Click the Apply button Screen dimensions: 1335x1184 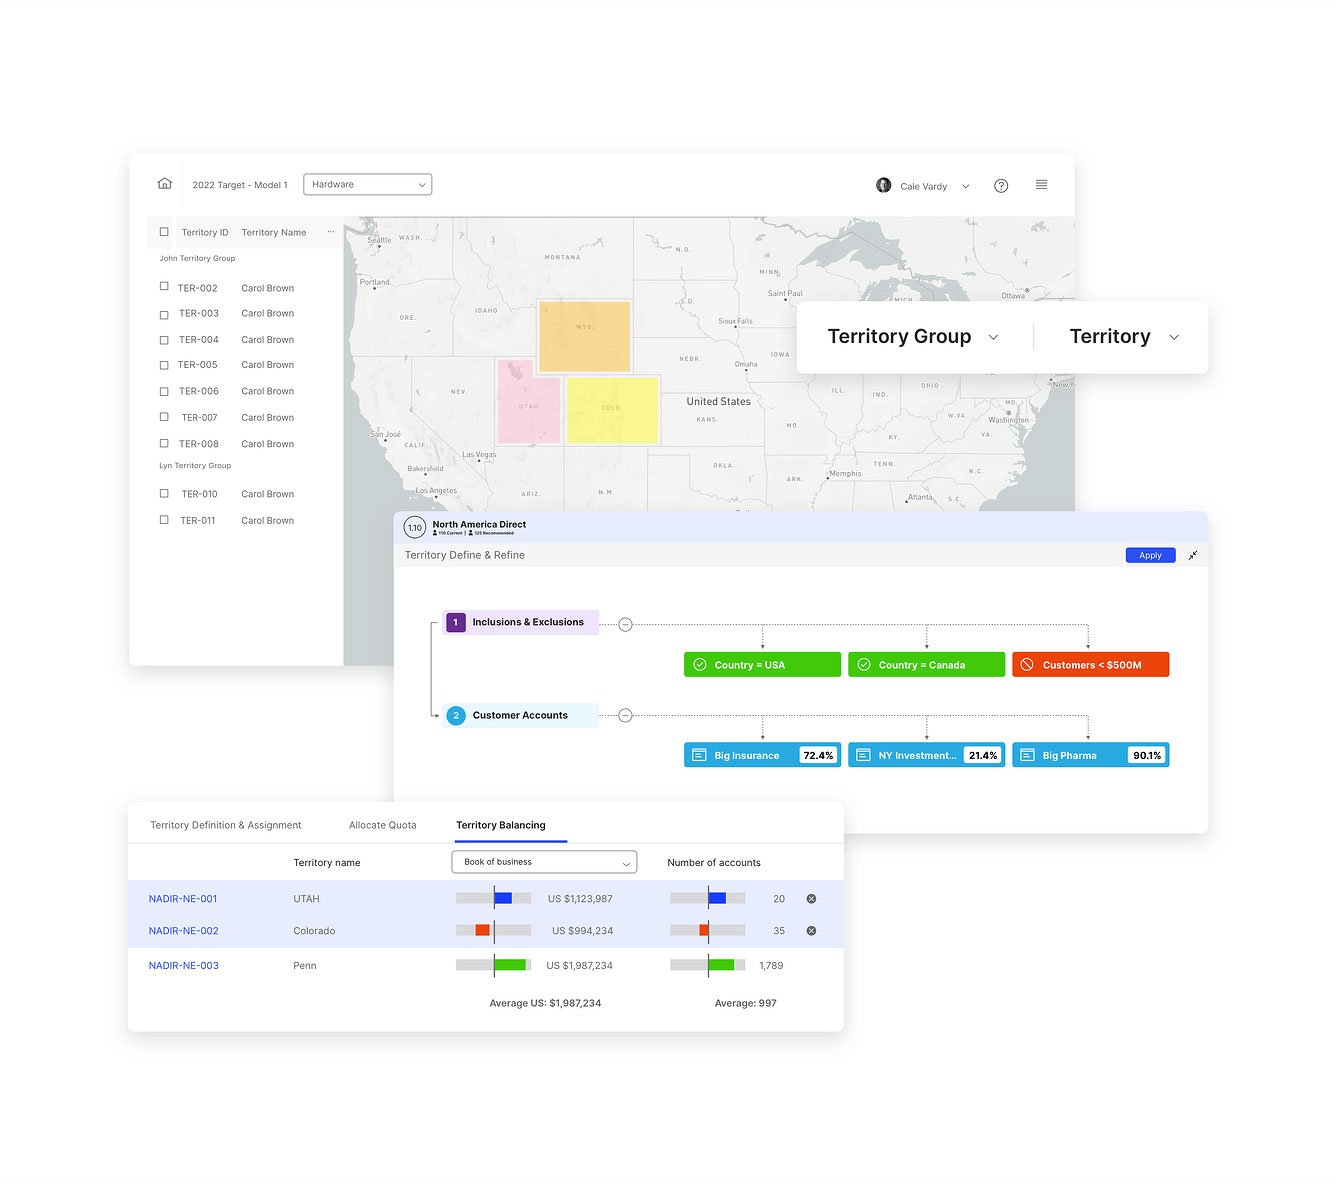click(1150, 555)
